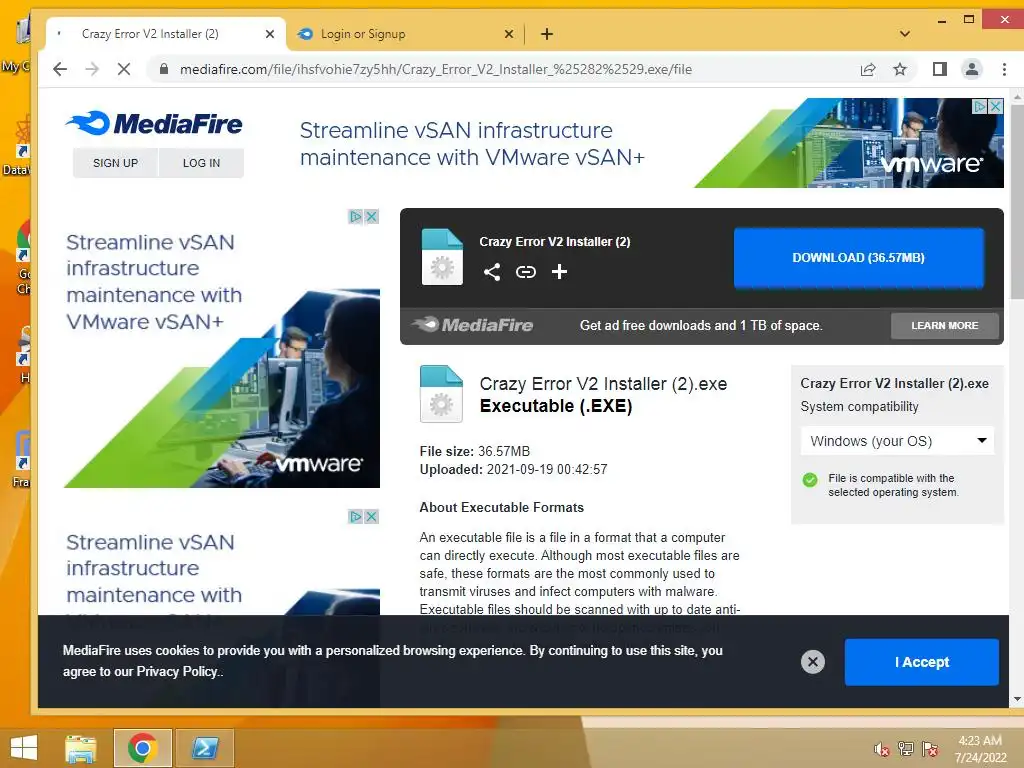Open the Privacy Policy link
1024x768 pixels.
tap(177, 671)
